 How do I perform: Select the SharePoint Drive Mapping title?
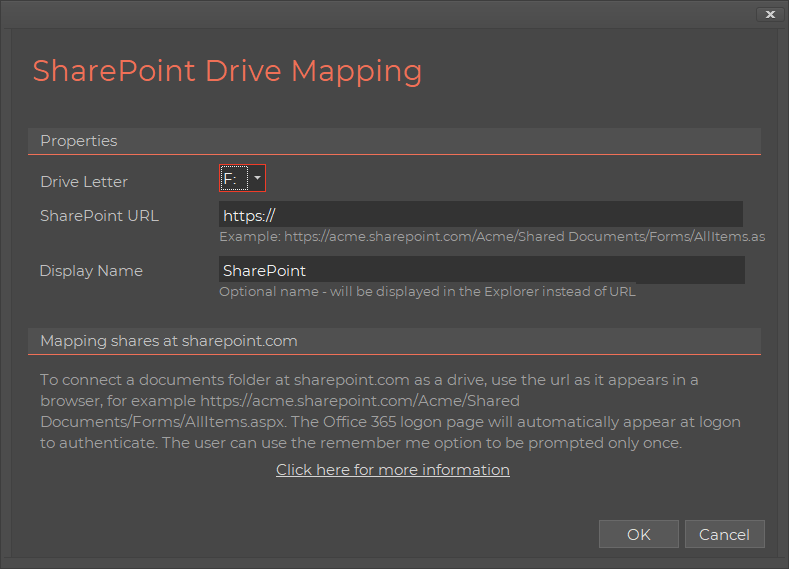pos(227,71)
